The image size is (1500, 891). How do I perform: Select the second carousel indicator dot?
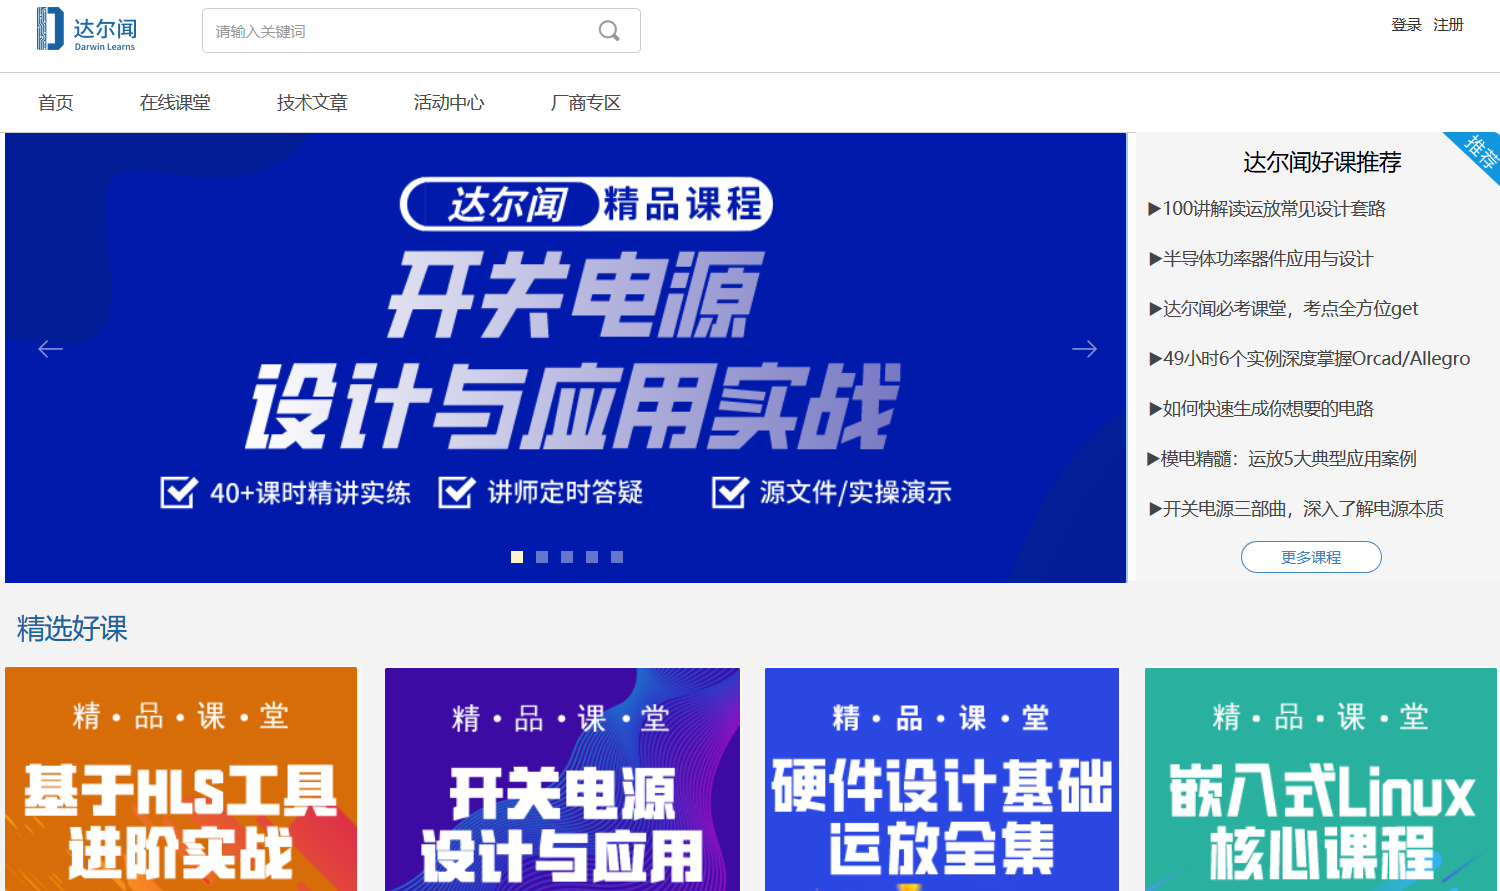click(x=542, y=557)
